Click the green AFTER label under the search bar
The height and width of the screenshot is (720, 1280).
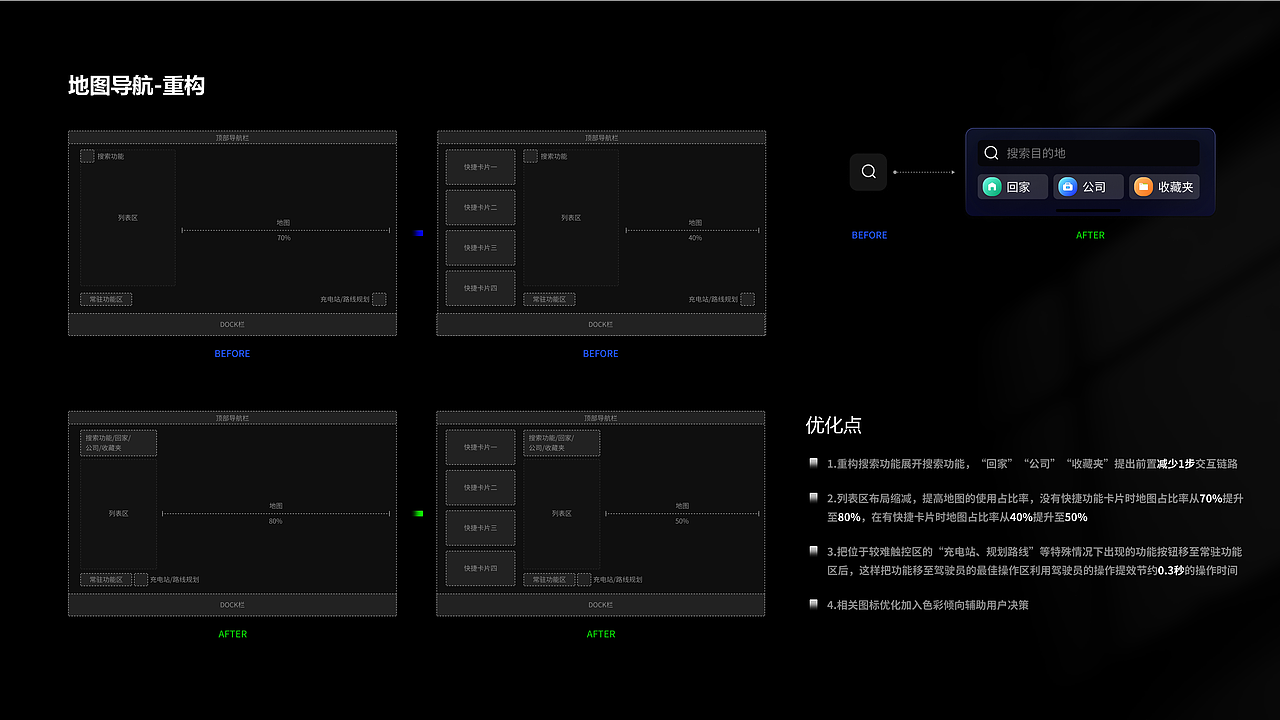pyautogui.click(x=1090, y=235)
